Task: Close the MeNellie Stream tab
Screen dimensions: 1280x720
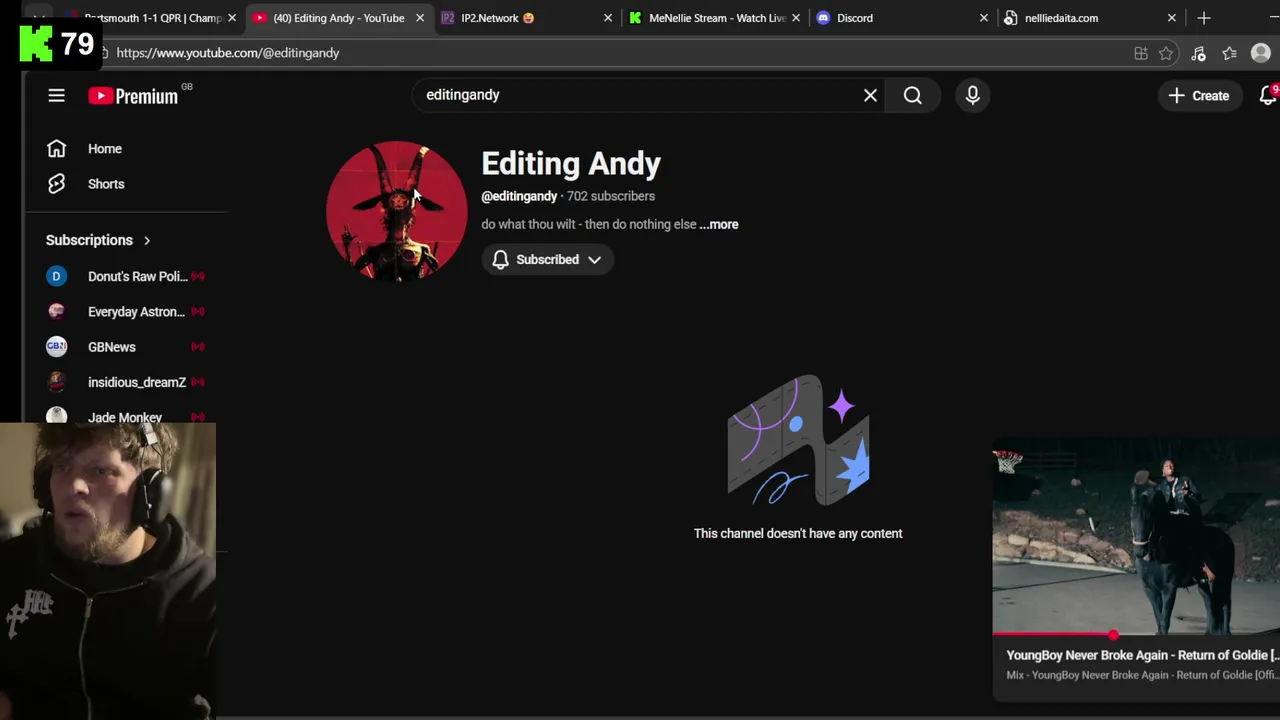Action: (796, 18)
